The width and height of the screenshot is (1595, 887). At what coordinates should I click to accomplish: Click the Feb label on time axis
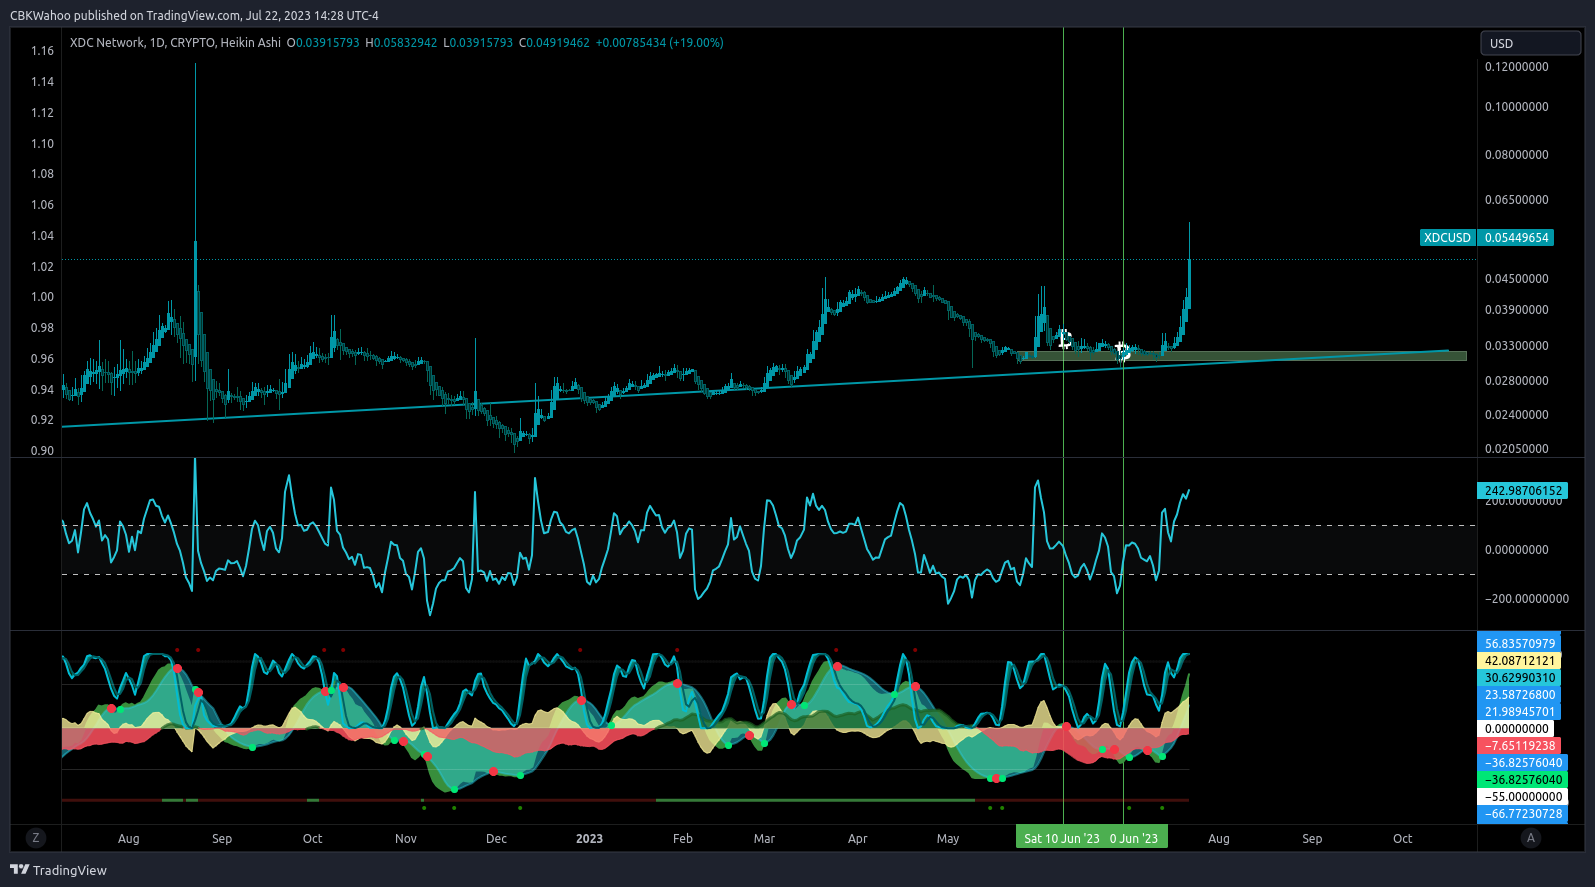coord(683,839)
